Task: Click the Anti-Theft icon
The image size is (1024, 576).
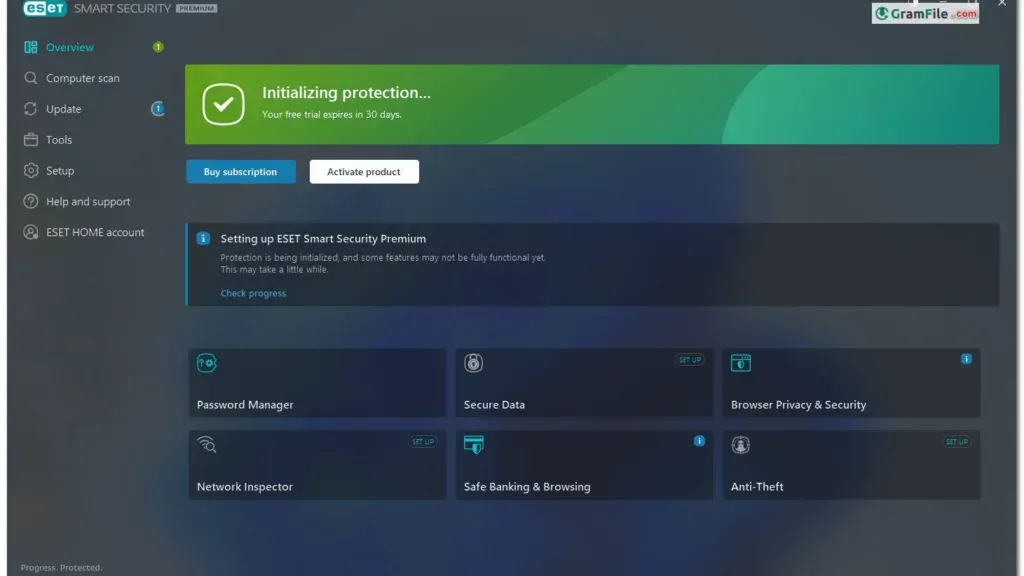Action: tap(741, 445)
